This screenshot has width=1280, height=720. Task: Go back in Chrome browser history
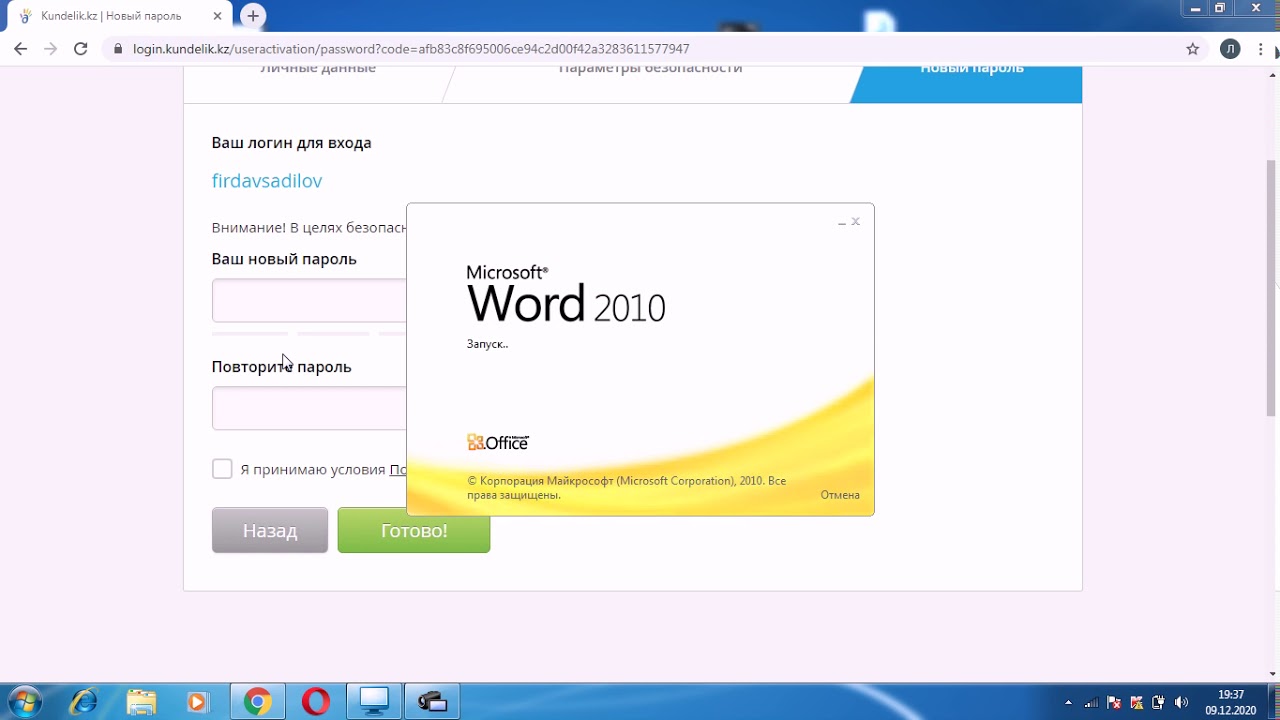pyautogui.click(x=20, y=49)
